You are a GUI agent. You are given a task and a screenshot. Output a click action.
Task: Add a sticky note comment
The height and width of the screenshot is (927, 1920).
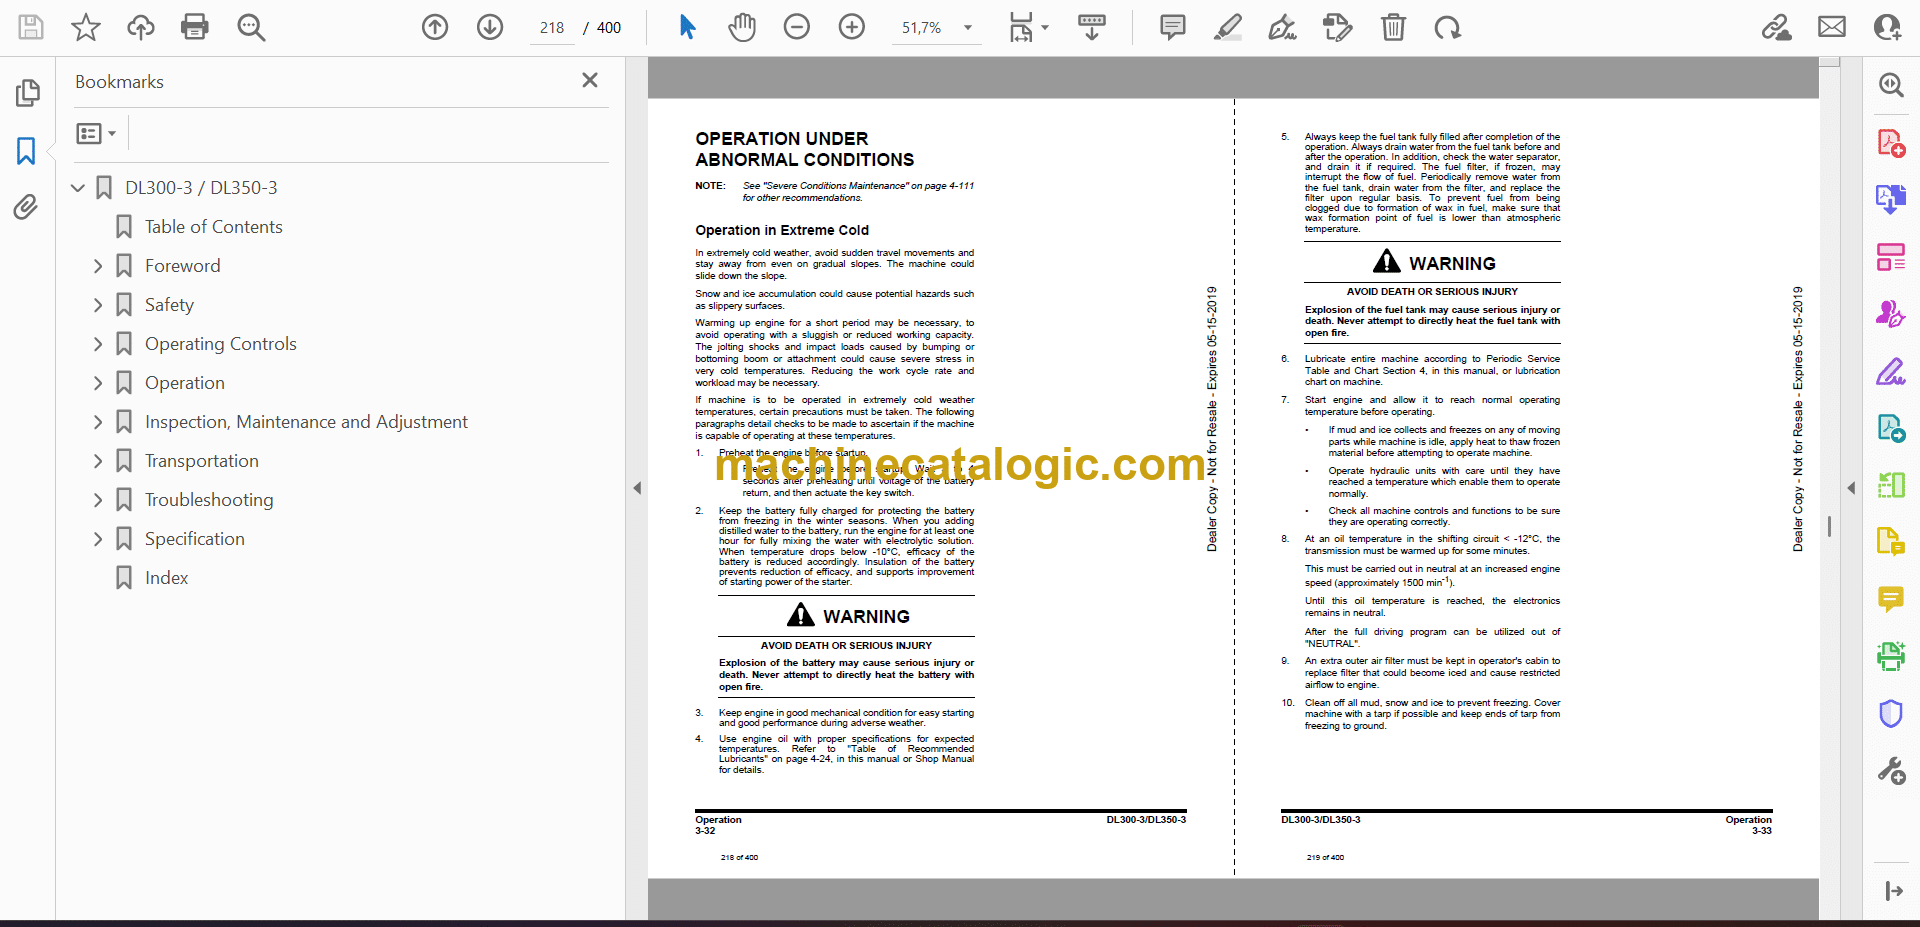[x=1172, y=27]
